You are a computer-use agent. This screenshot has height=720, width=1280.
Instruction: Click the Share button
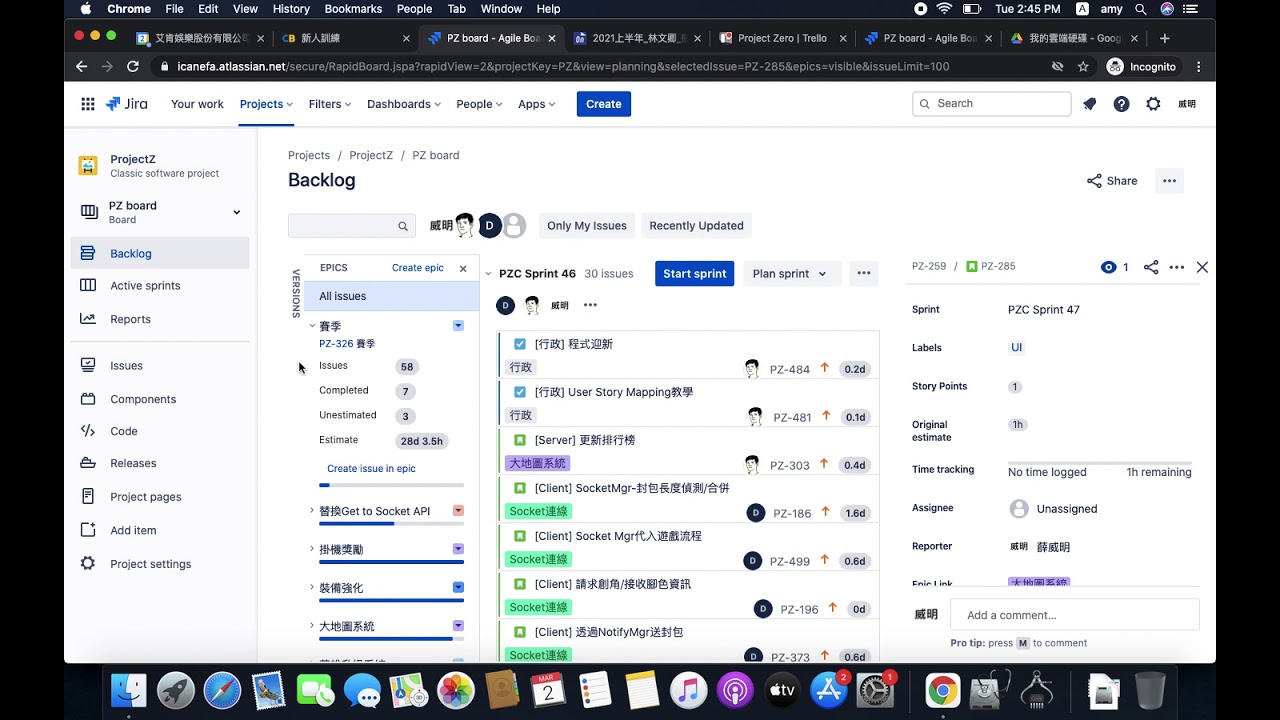coord(1112,181)
